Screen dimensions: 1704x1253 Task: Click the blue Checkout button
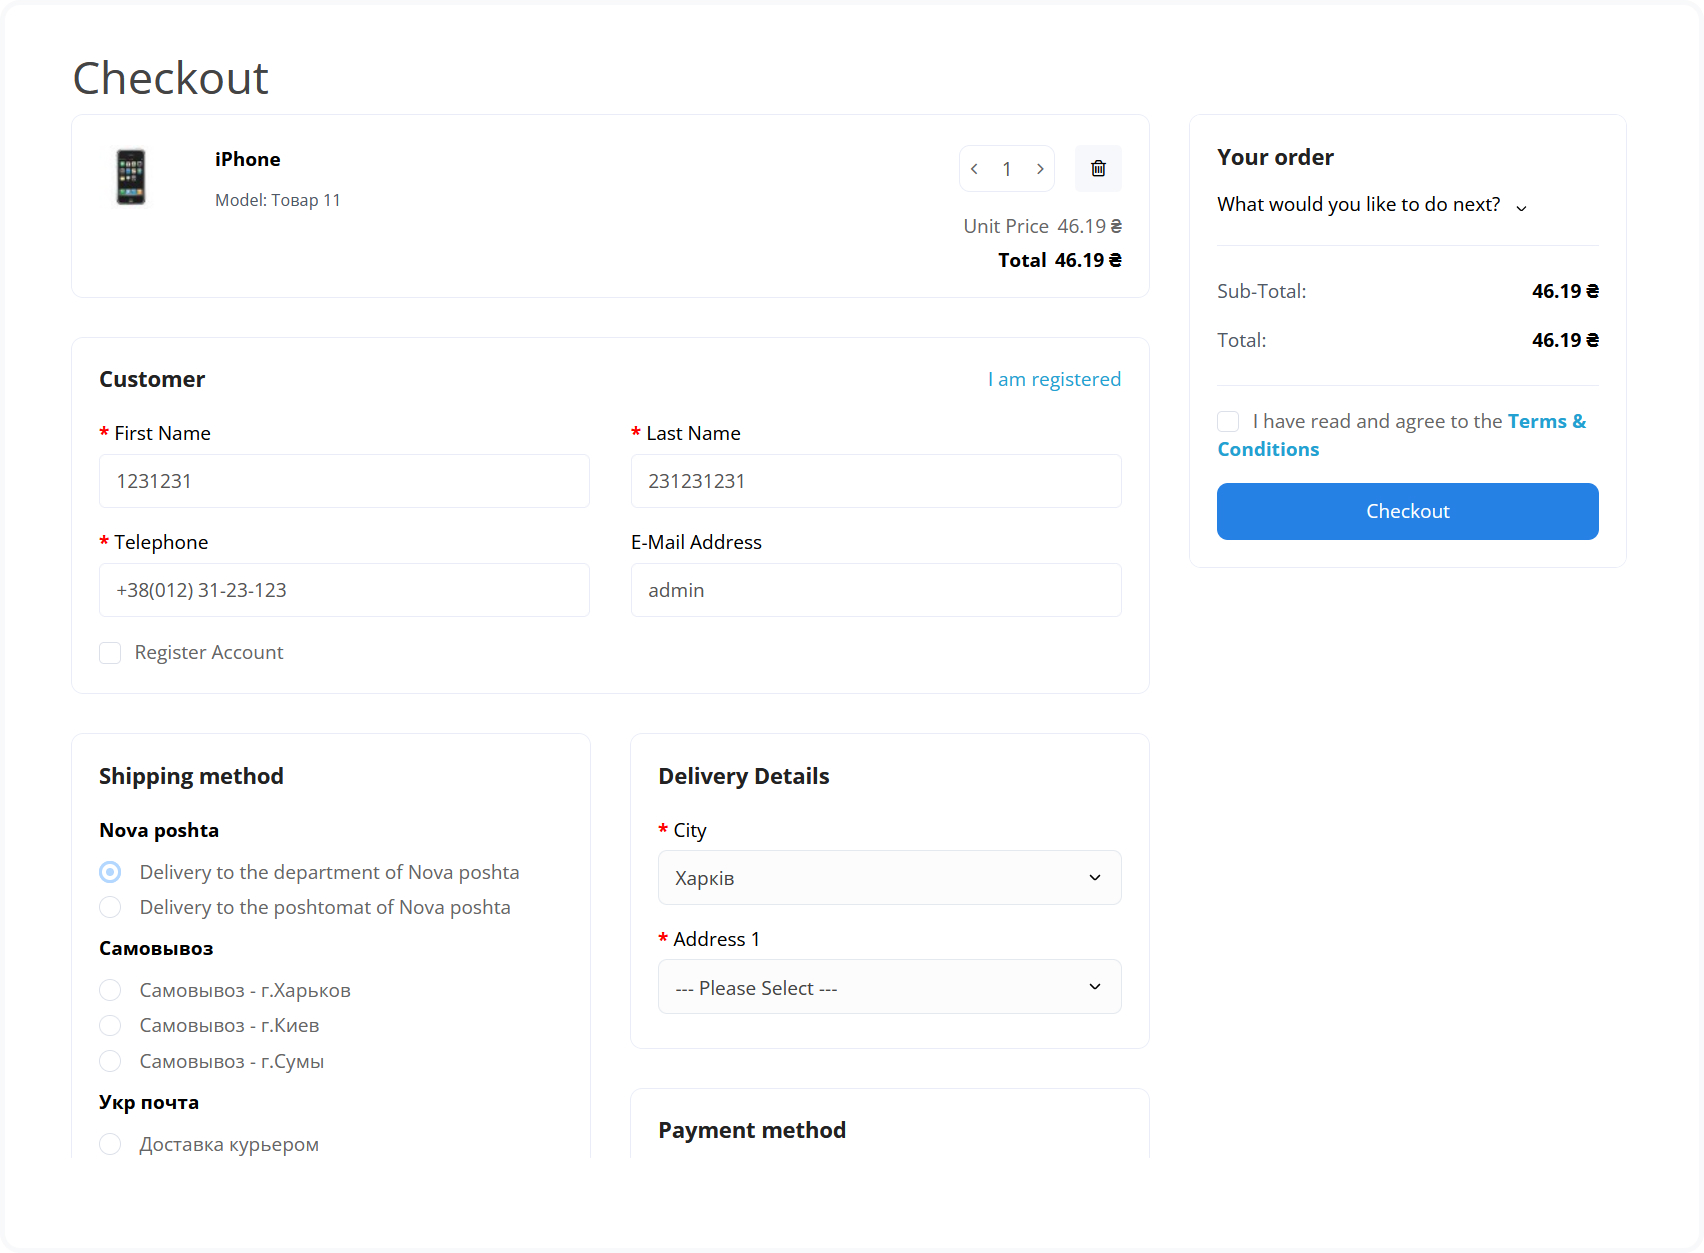tap(1407, 511)
